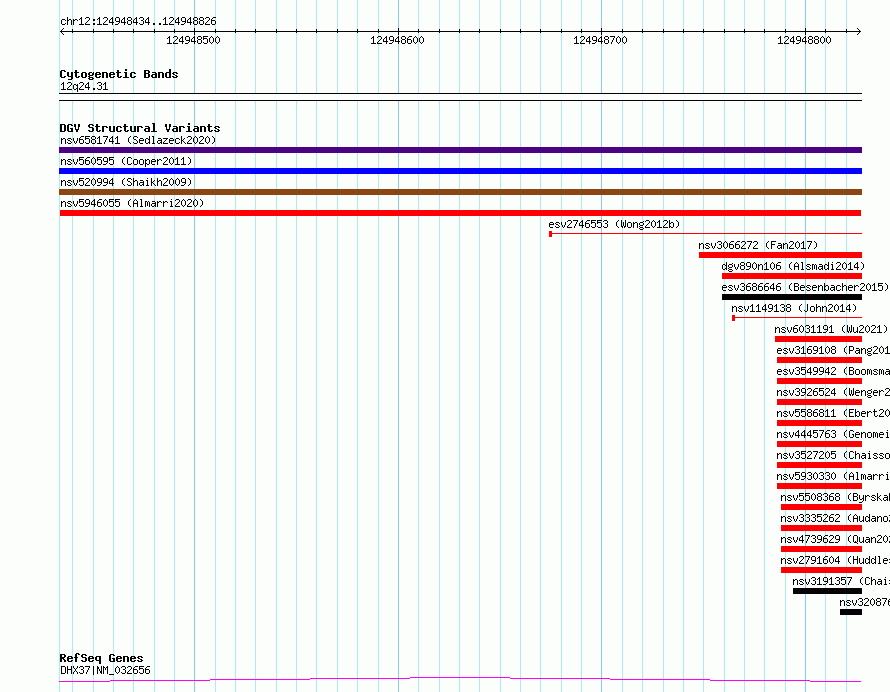Click the thin red esv2746553 variant line
890x692 pixels.
pos(706,233)
